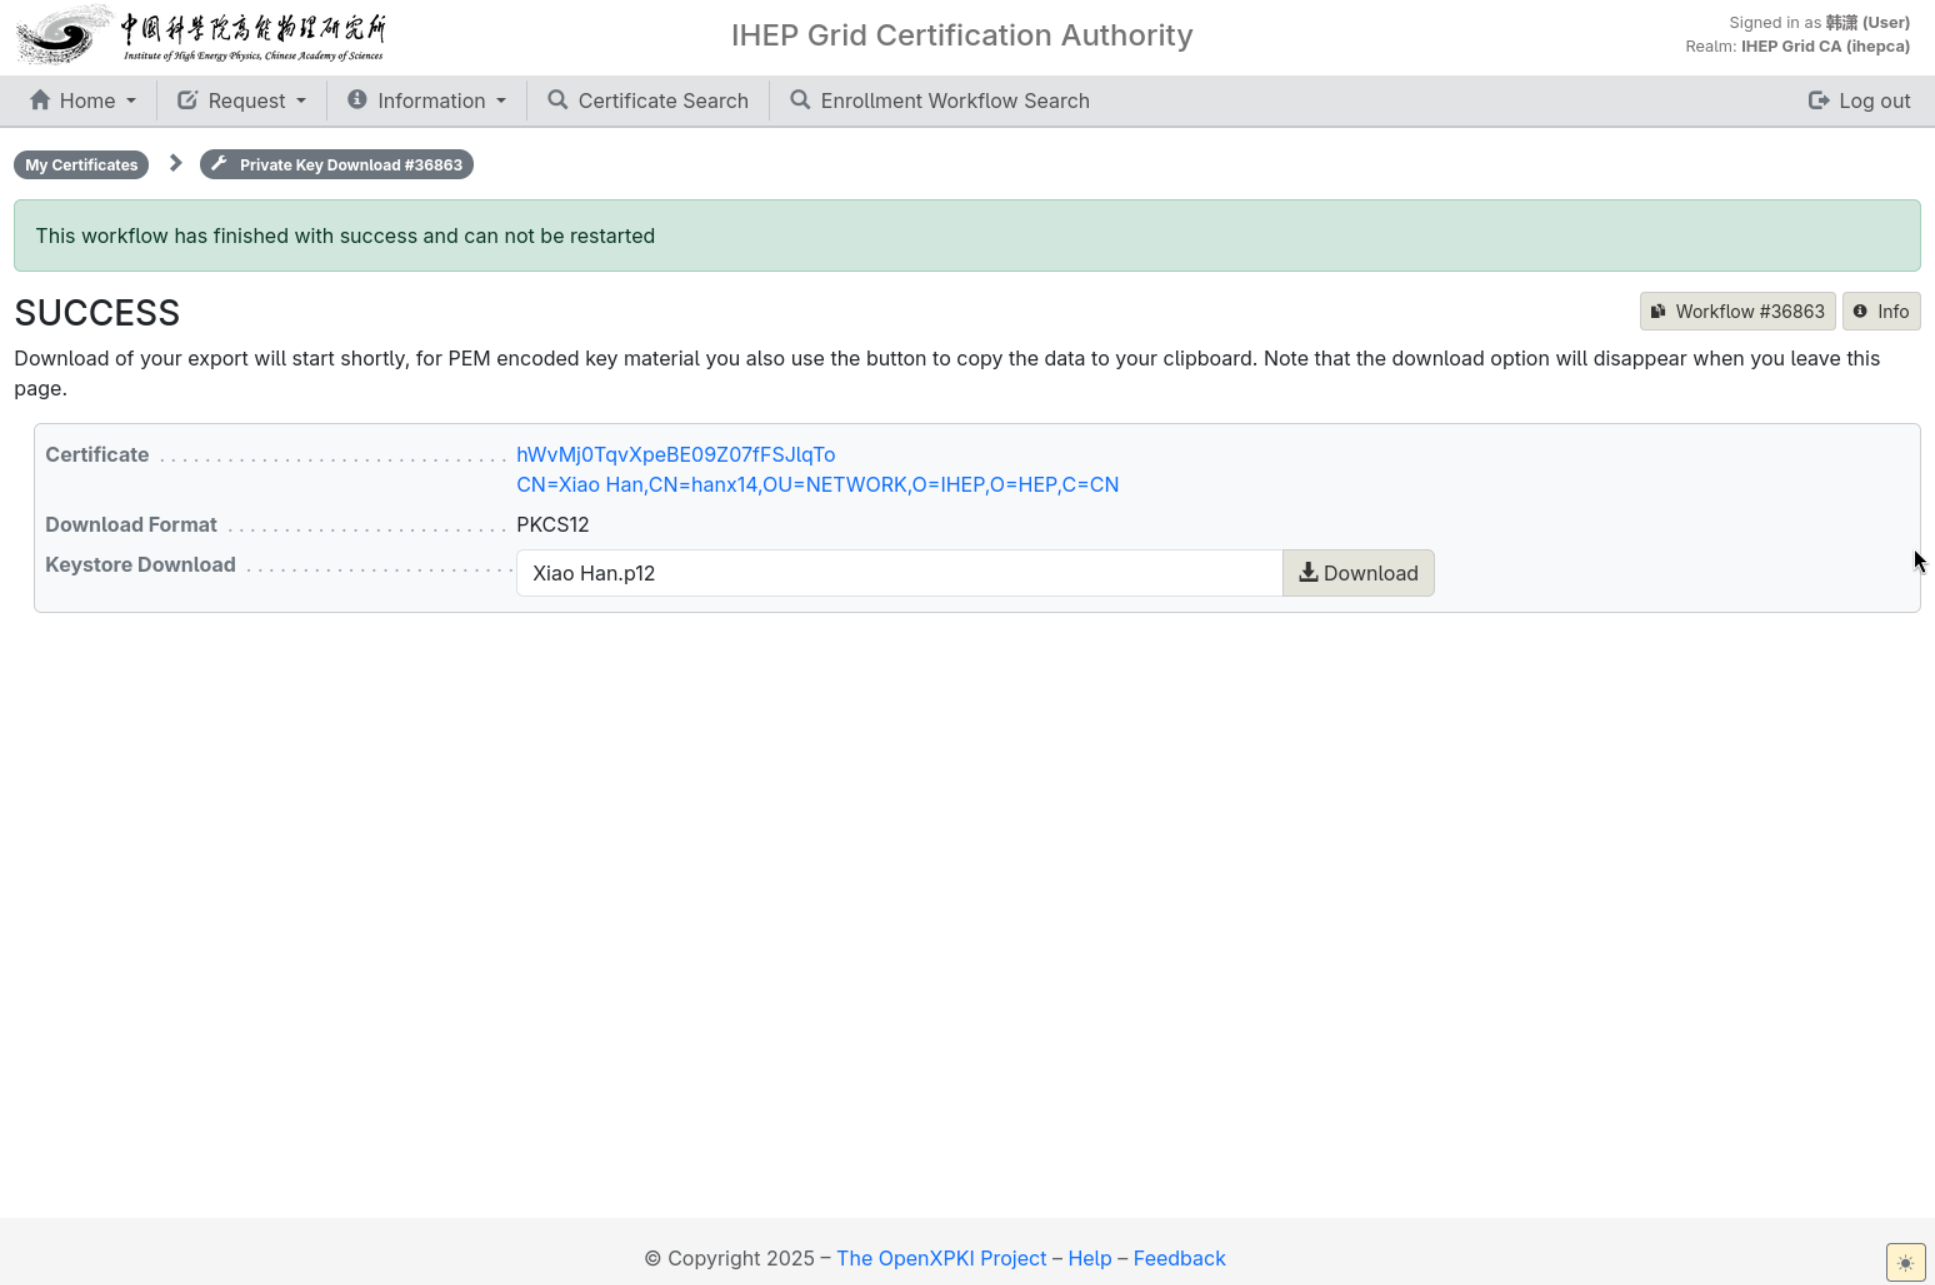This screenshot has height=1285, width=1935.
Task: Toggle the light/dark theme sun icon
Action: point(1906,1263)
